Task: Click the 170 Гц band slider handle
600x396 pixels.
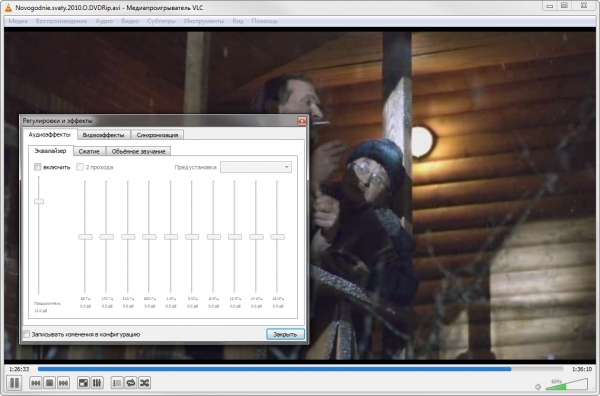Action: click(x=106, y=237)
